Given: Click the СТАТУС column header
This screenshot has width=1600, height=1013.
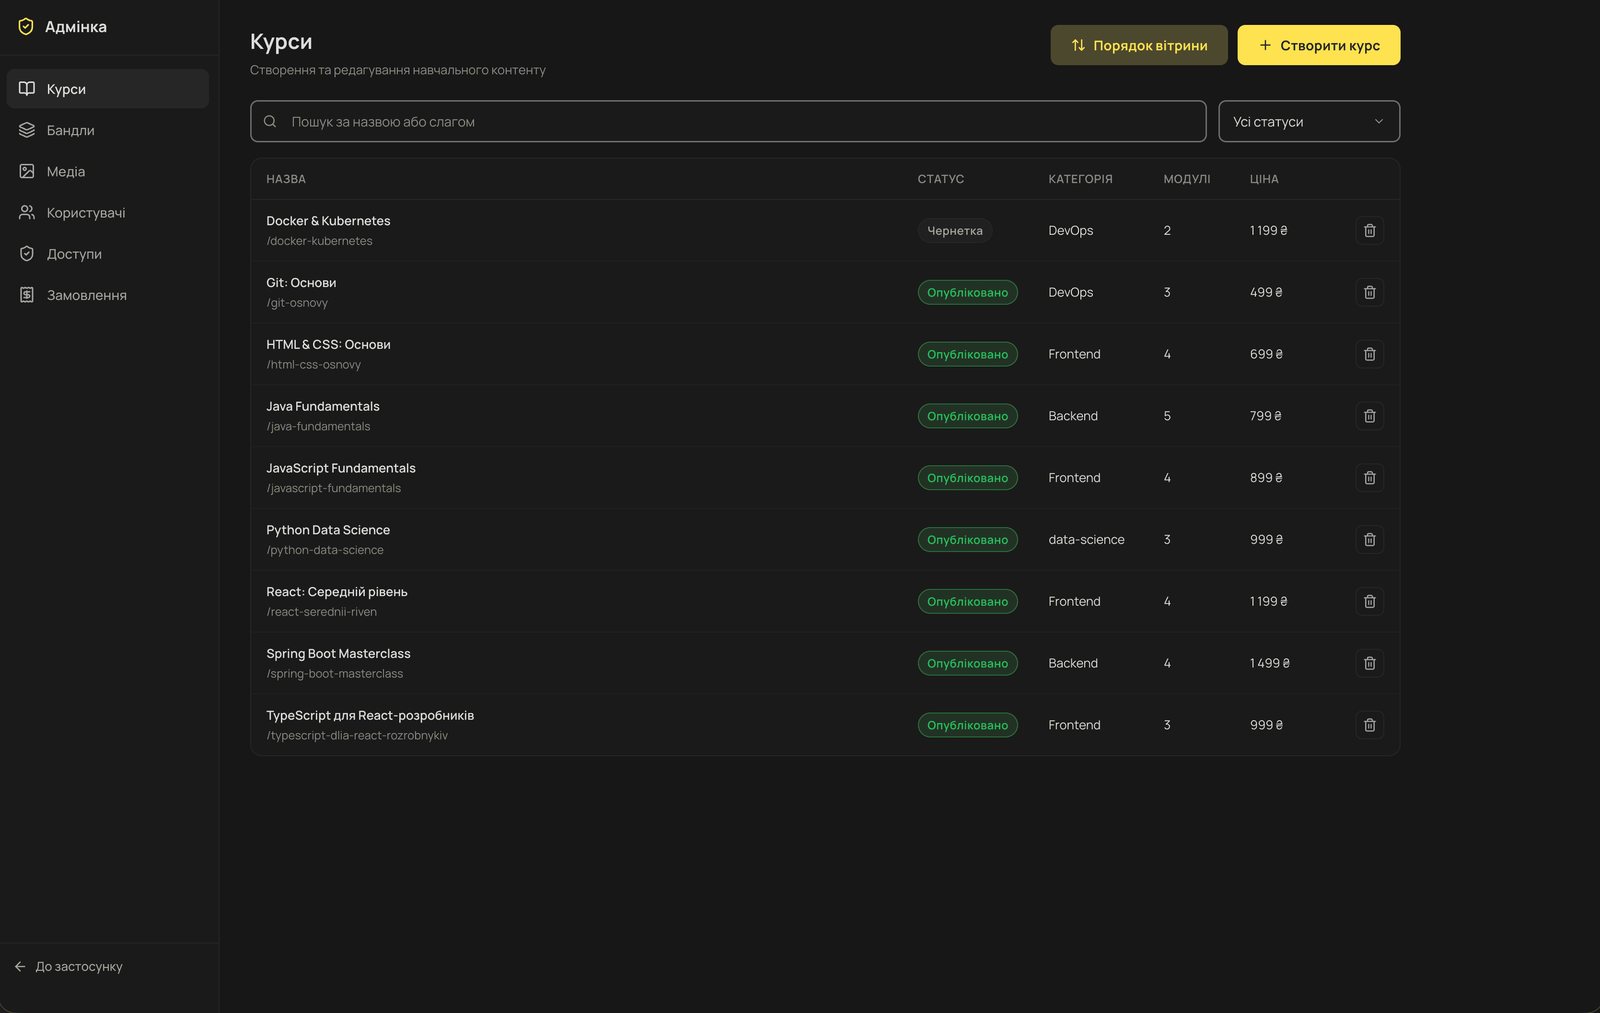Looking at the screenshot, I should pyautogui.click(x=941, y=179).
